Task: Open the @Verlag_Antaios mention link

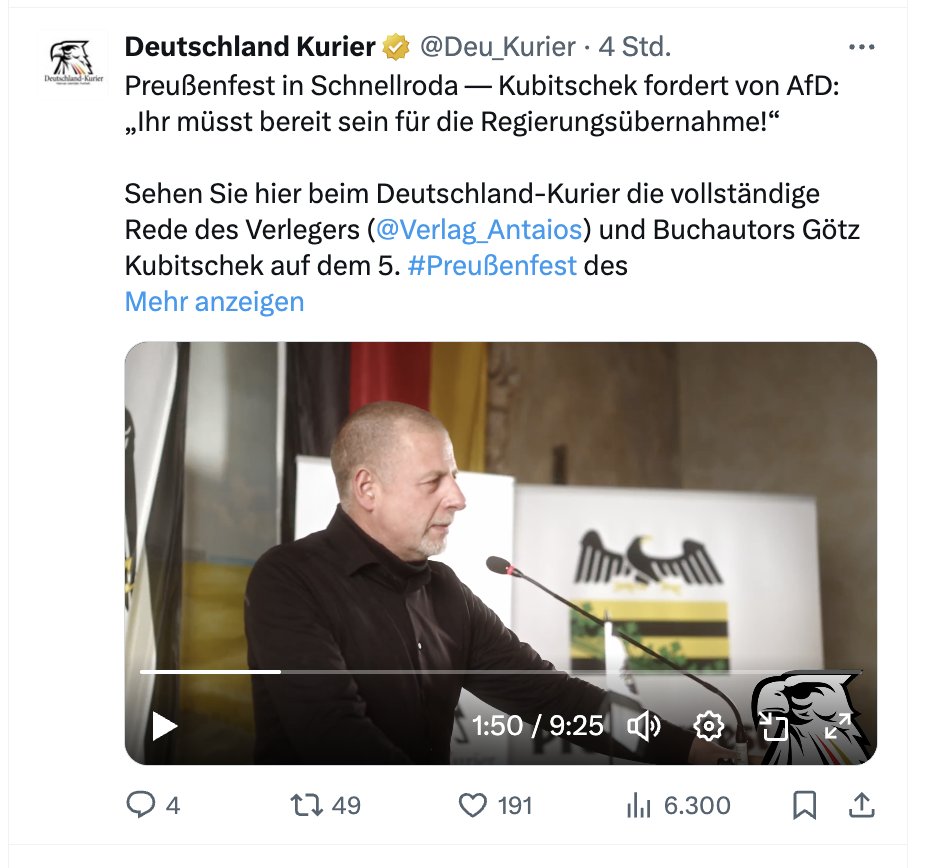Action: [479, 229]
